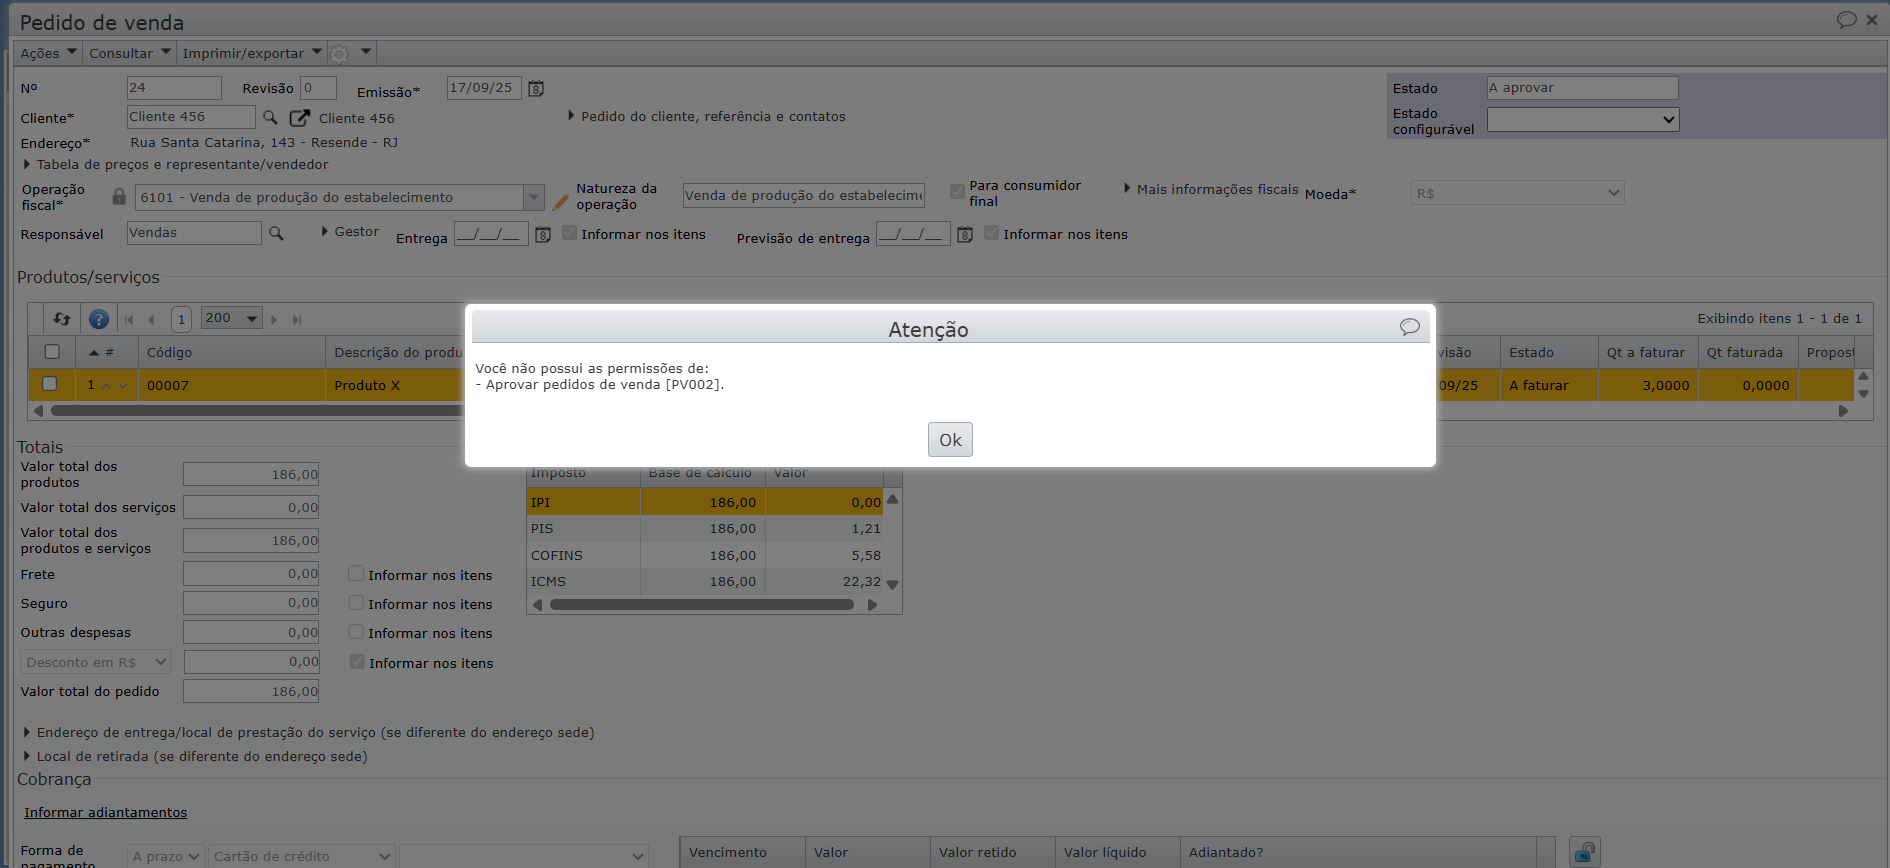Screen dimensions: 1890x868
Task: Click the products grid scroll-right arrow
Action: [1843, 411]
